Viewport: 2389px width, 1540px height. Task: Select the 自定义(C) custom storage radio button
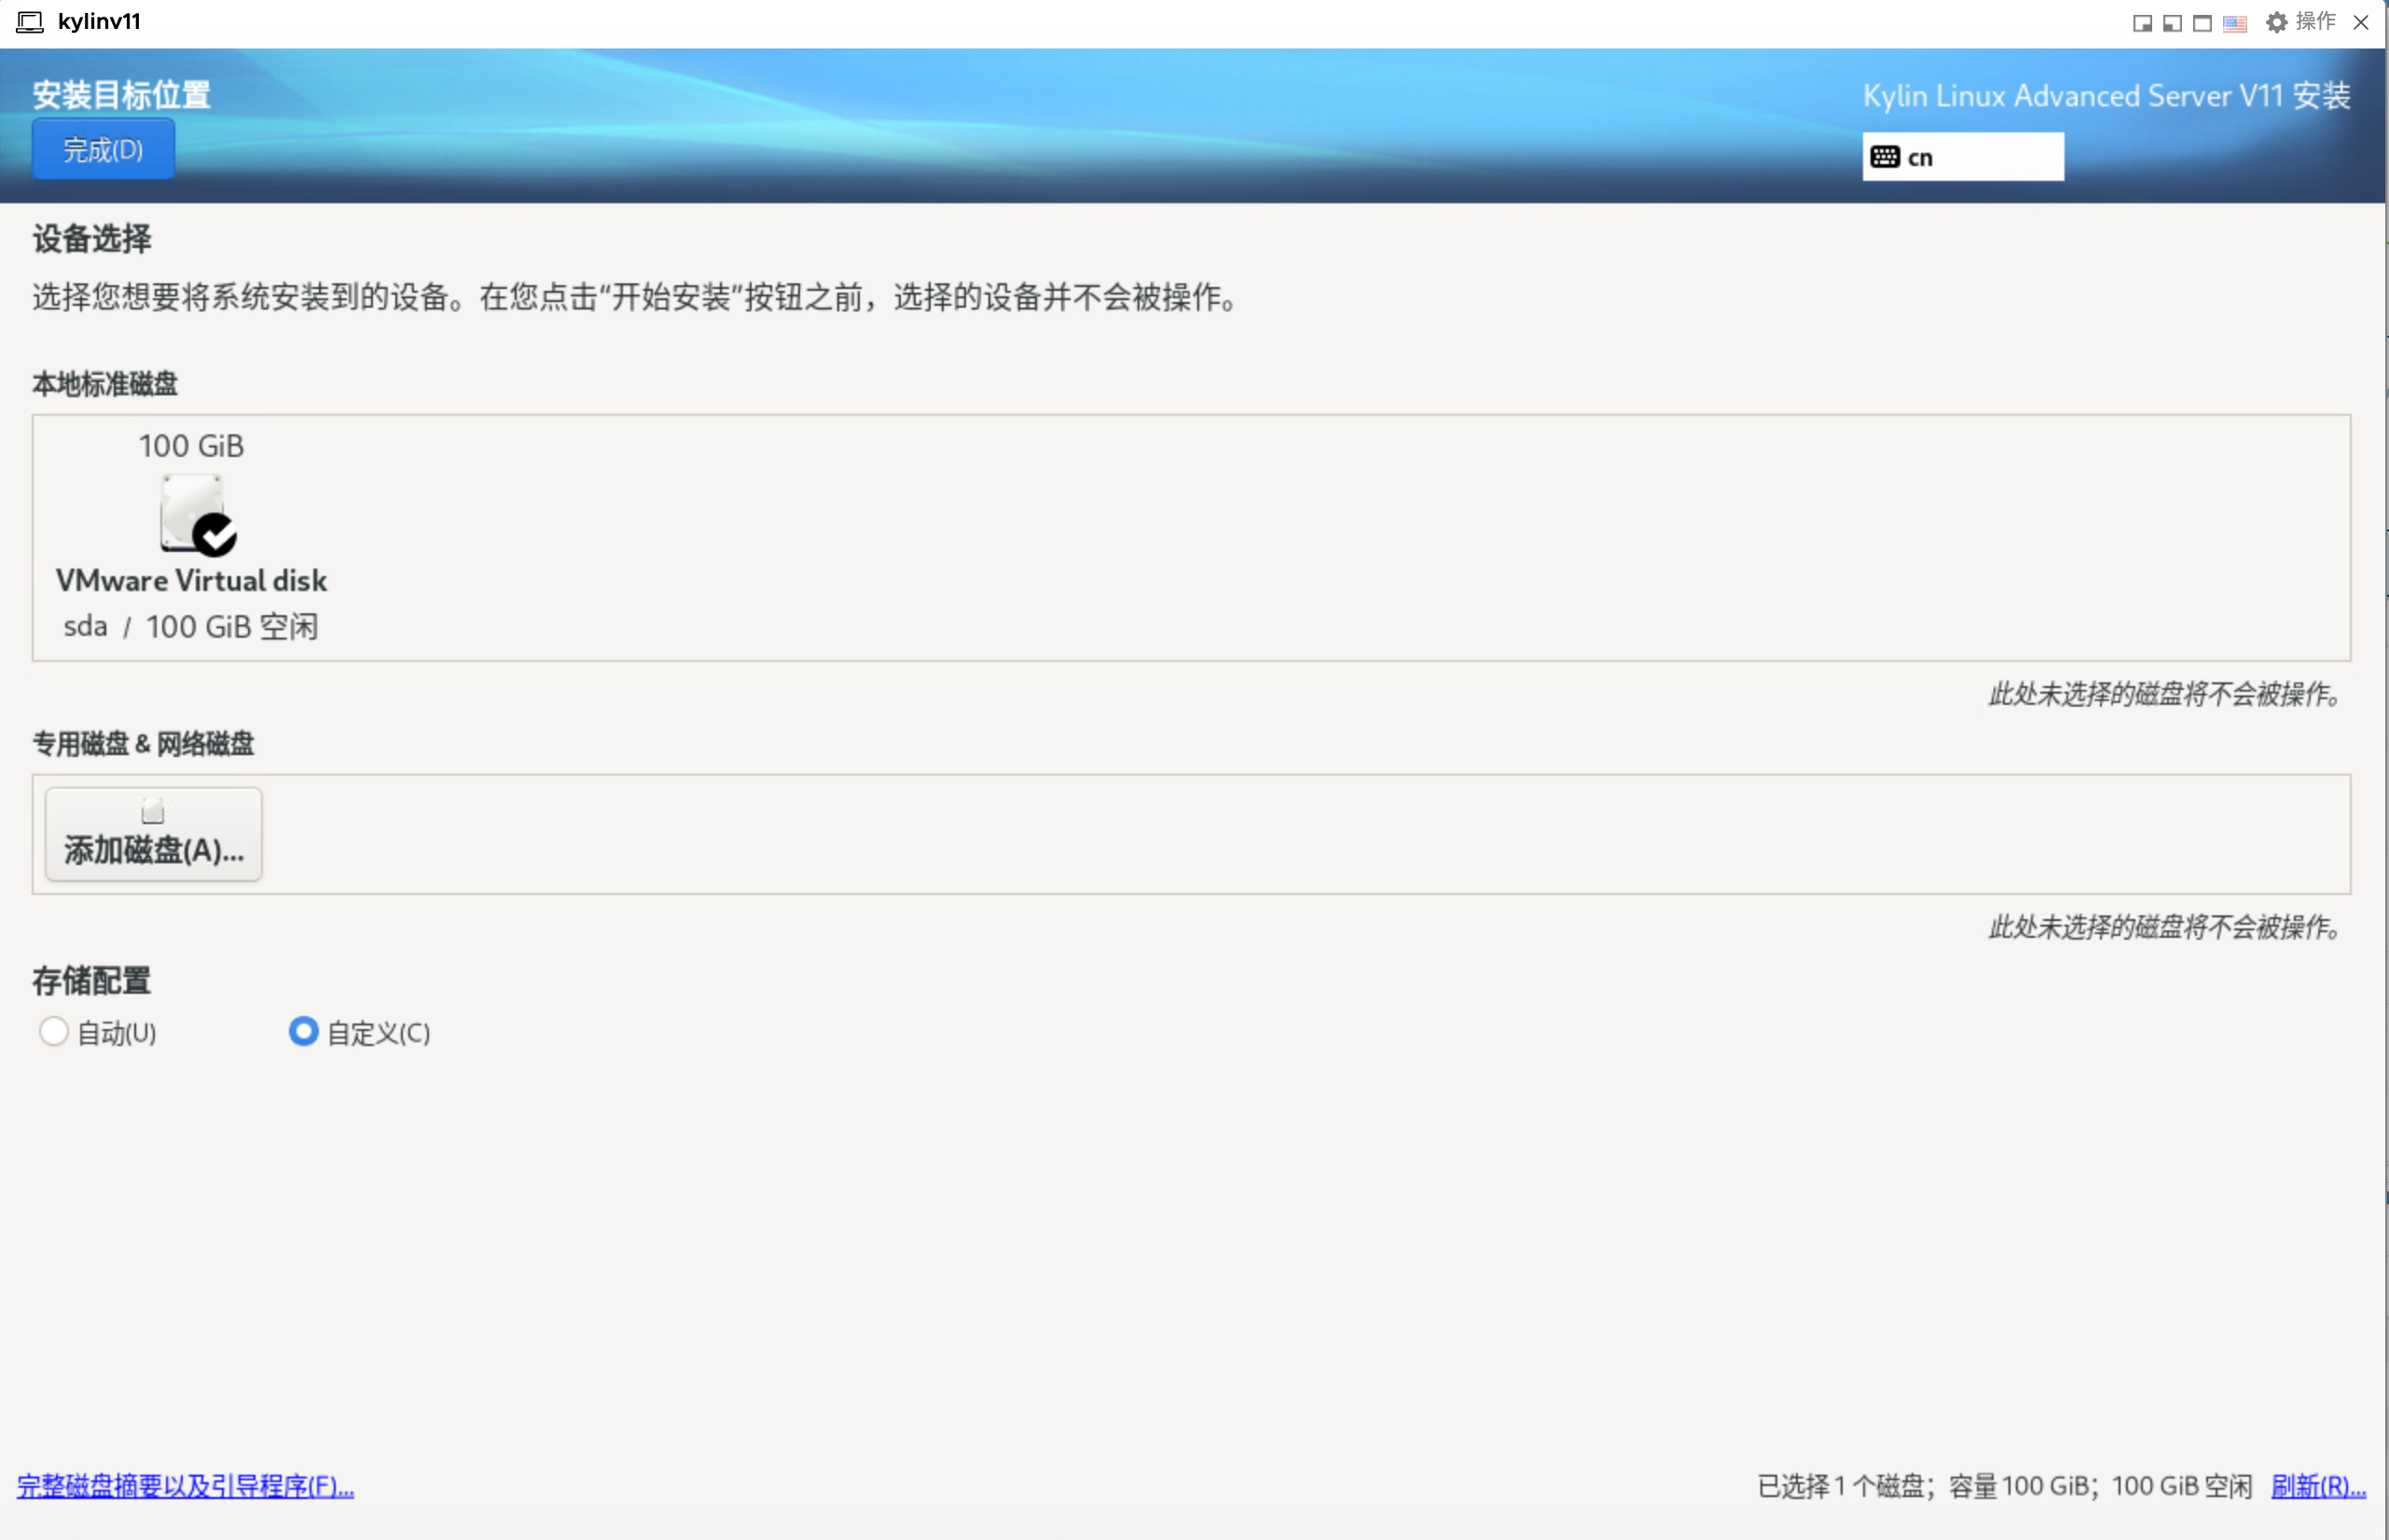(x=303, y=1031)
